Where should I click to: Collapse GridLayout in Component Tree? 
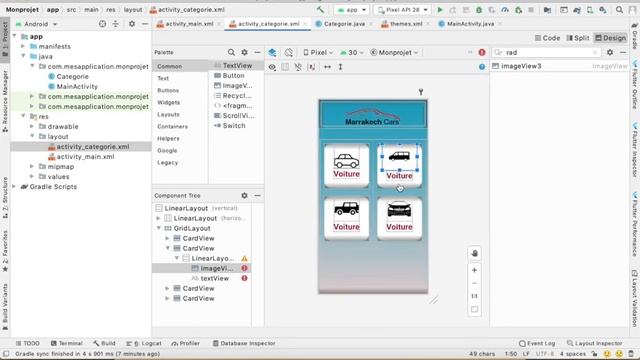pyautogui.click(x=159, y=228)
